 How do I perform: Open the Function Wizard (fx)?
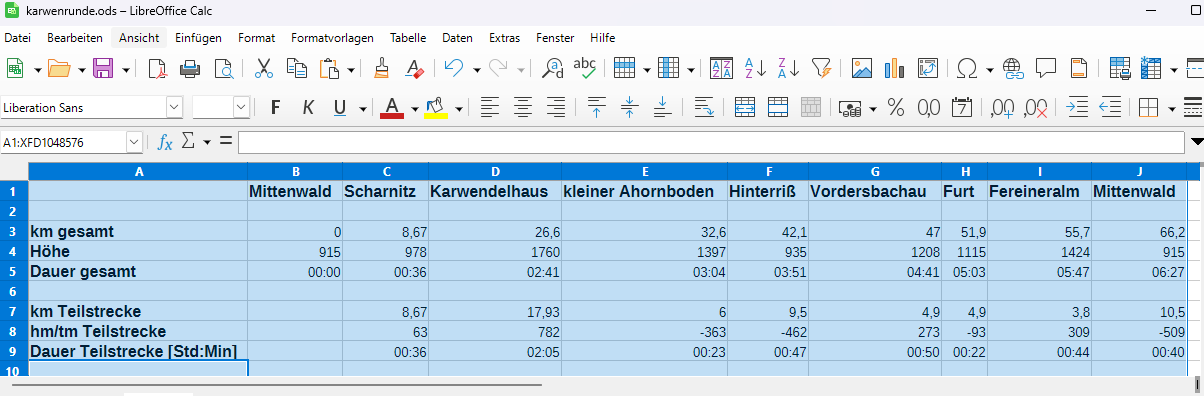click(x=166, y=143)
